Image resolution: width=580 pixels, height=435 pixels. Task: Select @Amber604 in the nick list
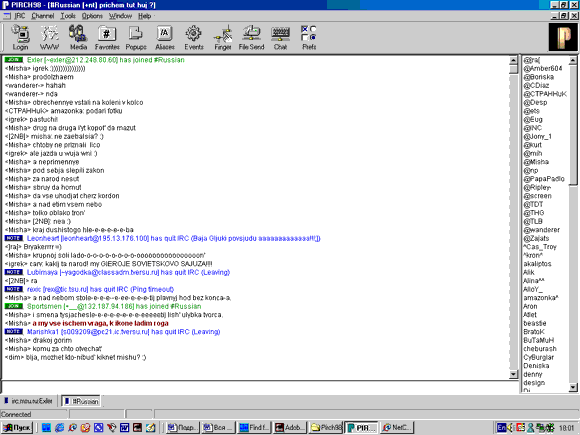[543, 68]
